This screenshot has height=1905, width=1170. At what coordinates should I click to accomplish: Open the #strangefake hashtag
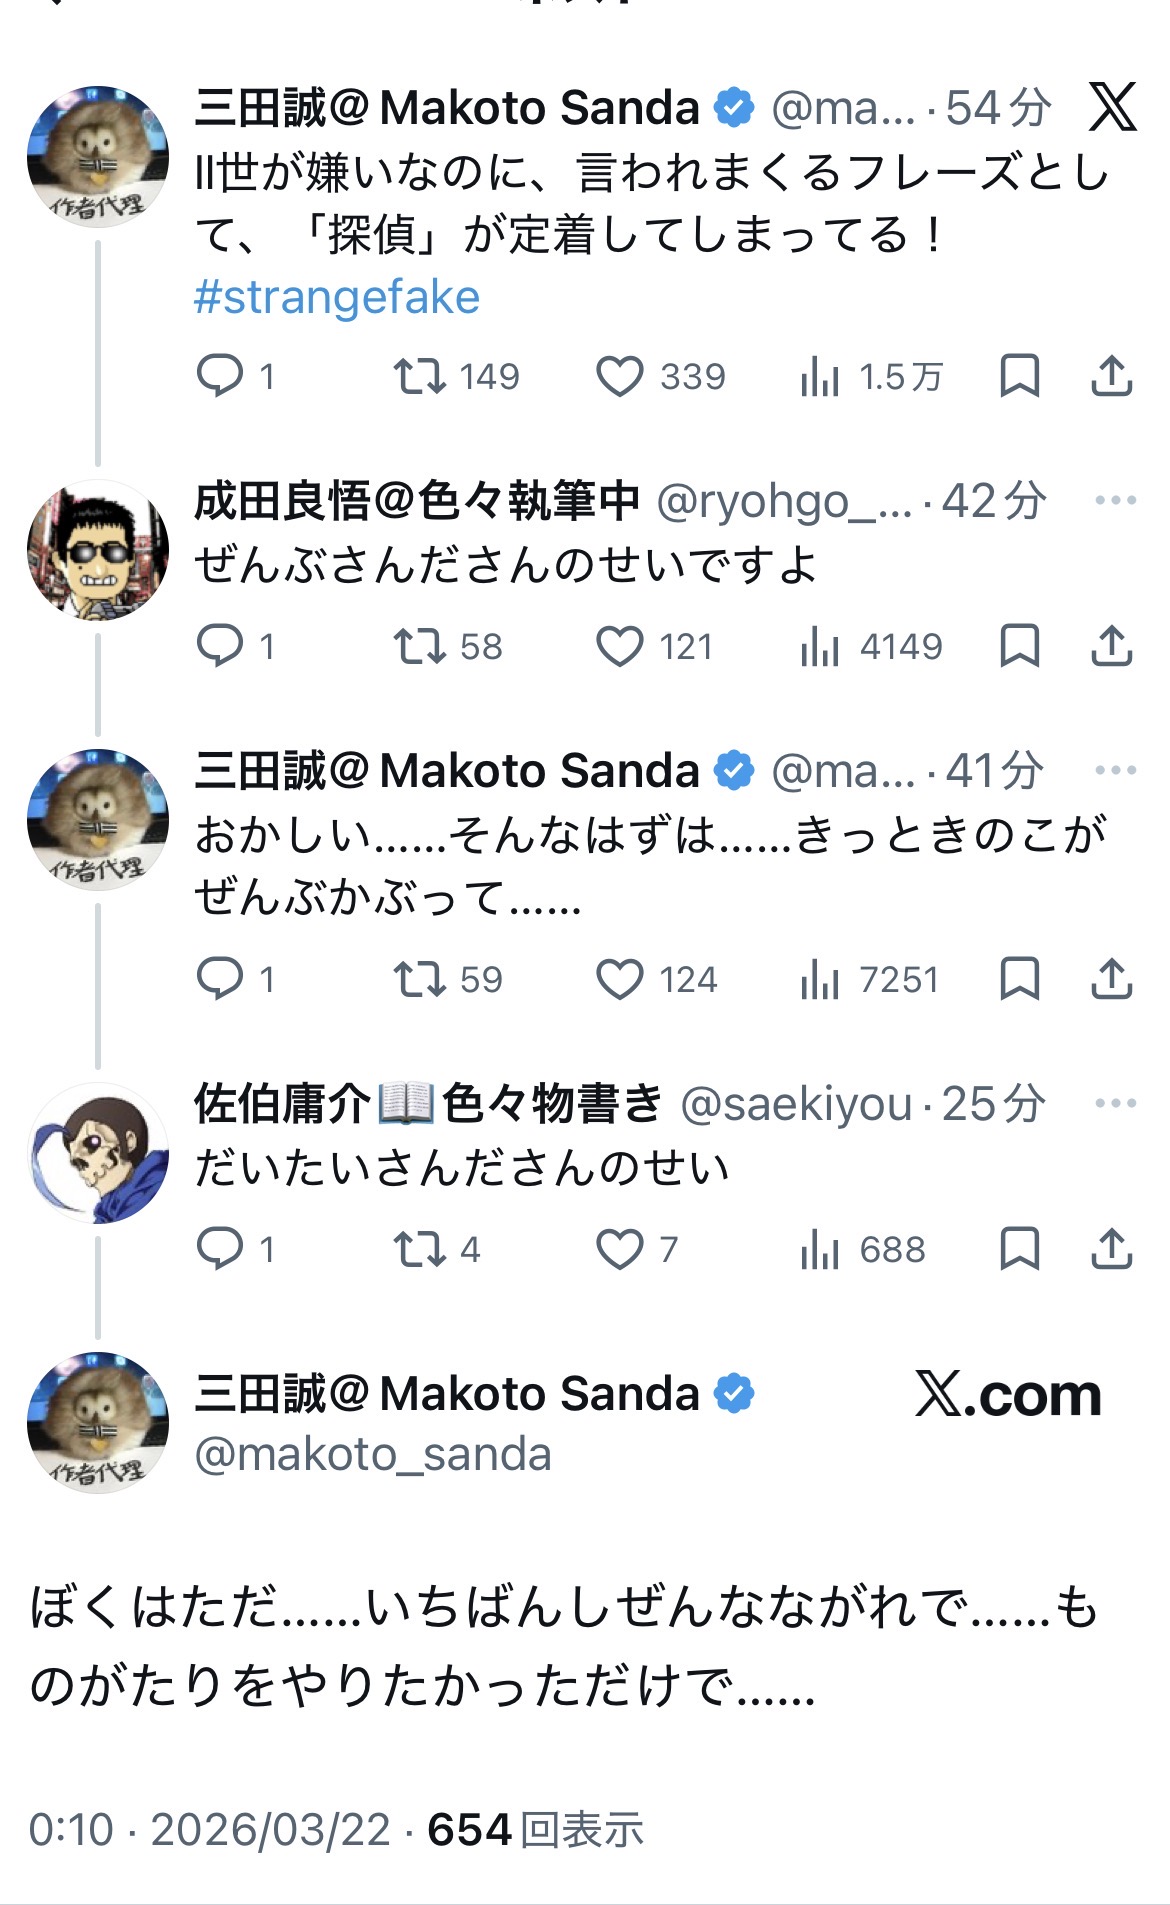(337, 298)
